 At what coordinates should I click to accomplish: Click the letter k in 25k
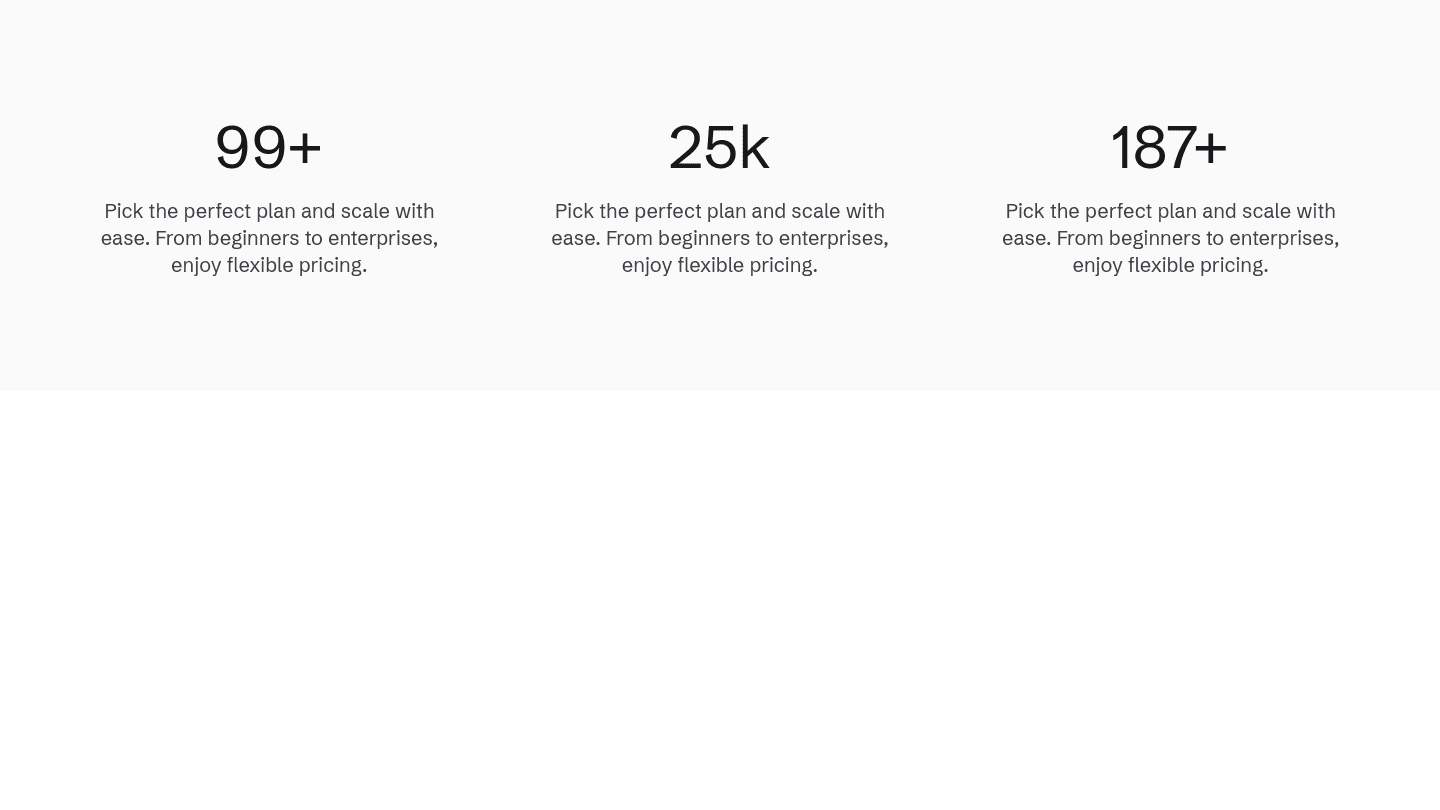[754, 148]
